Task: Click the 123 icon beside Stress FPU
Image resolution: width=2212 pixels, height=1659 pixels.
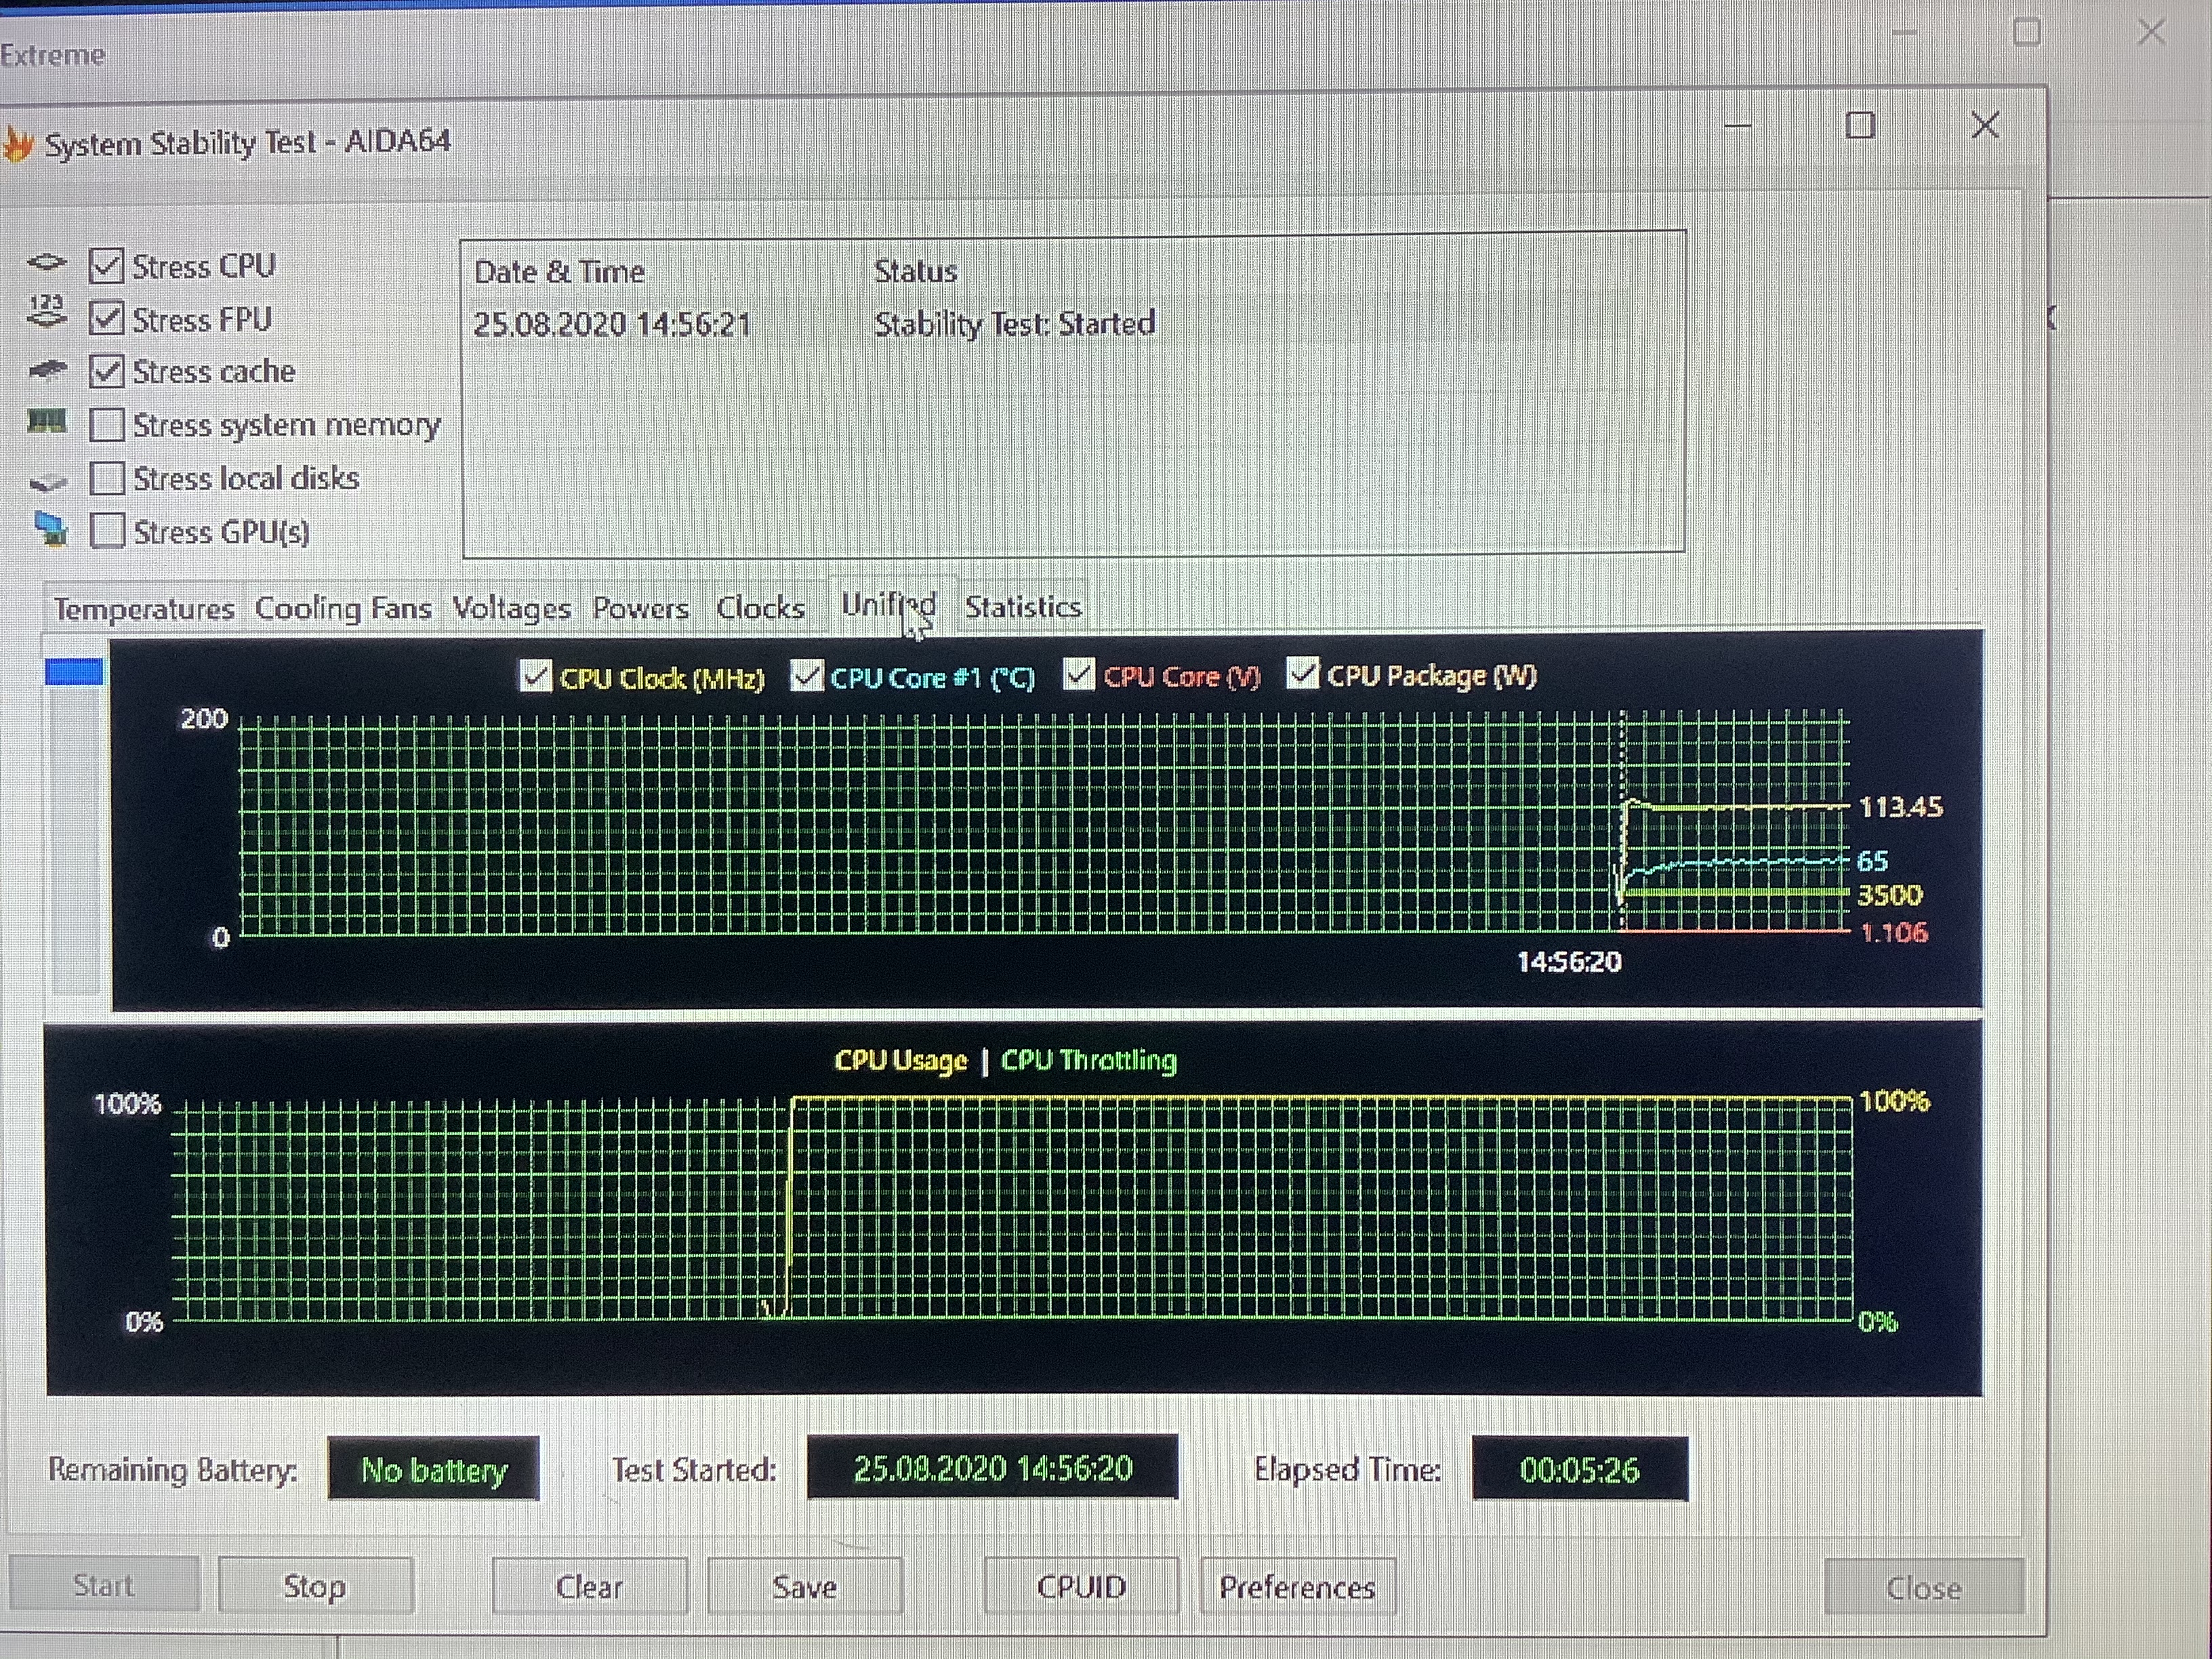Action: point(46,312)
